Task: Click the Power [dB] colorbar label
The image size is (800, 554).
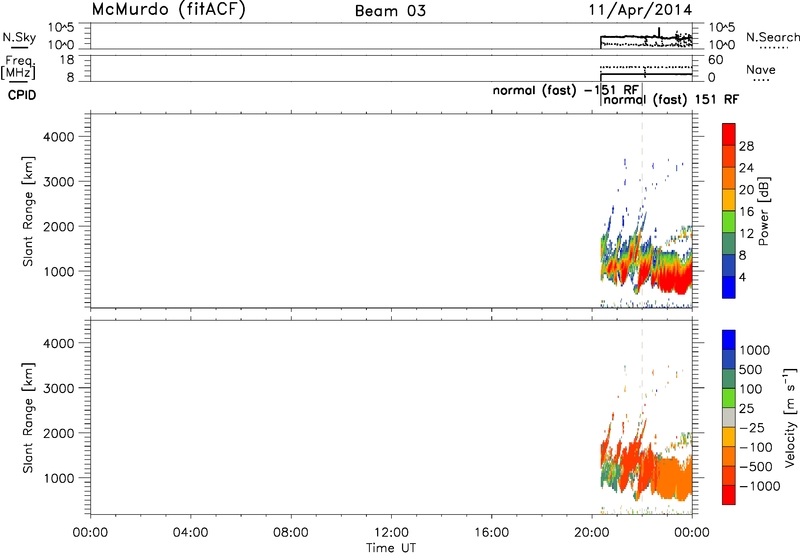Action: tap(763, 211)
